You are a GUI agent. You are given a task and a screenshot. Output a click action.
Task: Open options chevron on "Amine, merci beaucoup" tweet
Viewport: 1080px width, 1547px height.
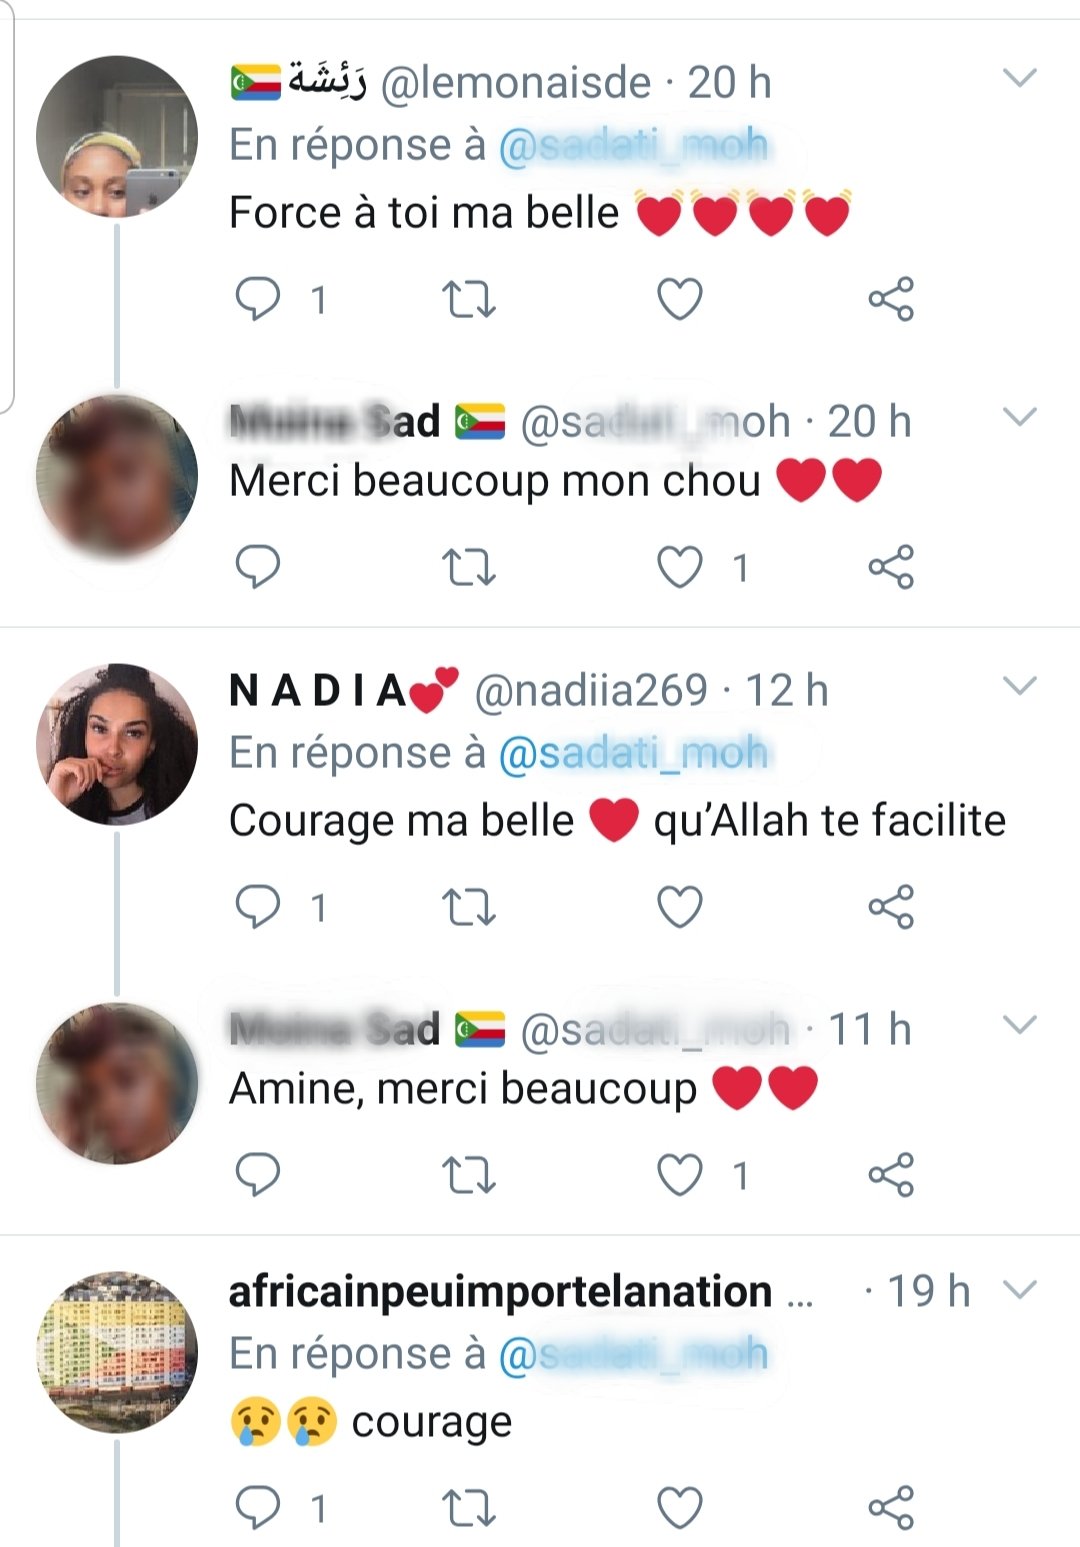(1019, 1025)
